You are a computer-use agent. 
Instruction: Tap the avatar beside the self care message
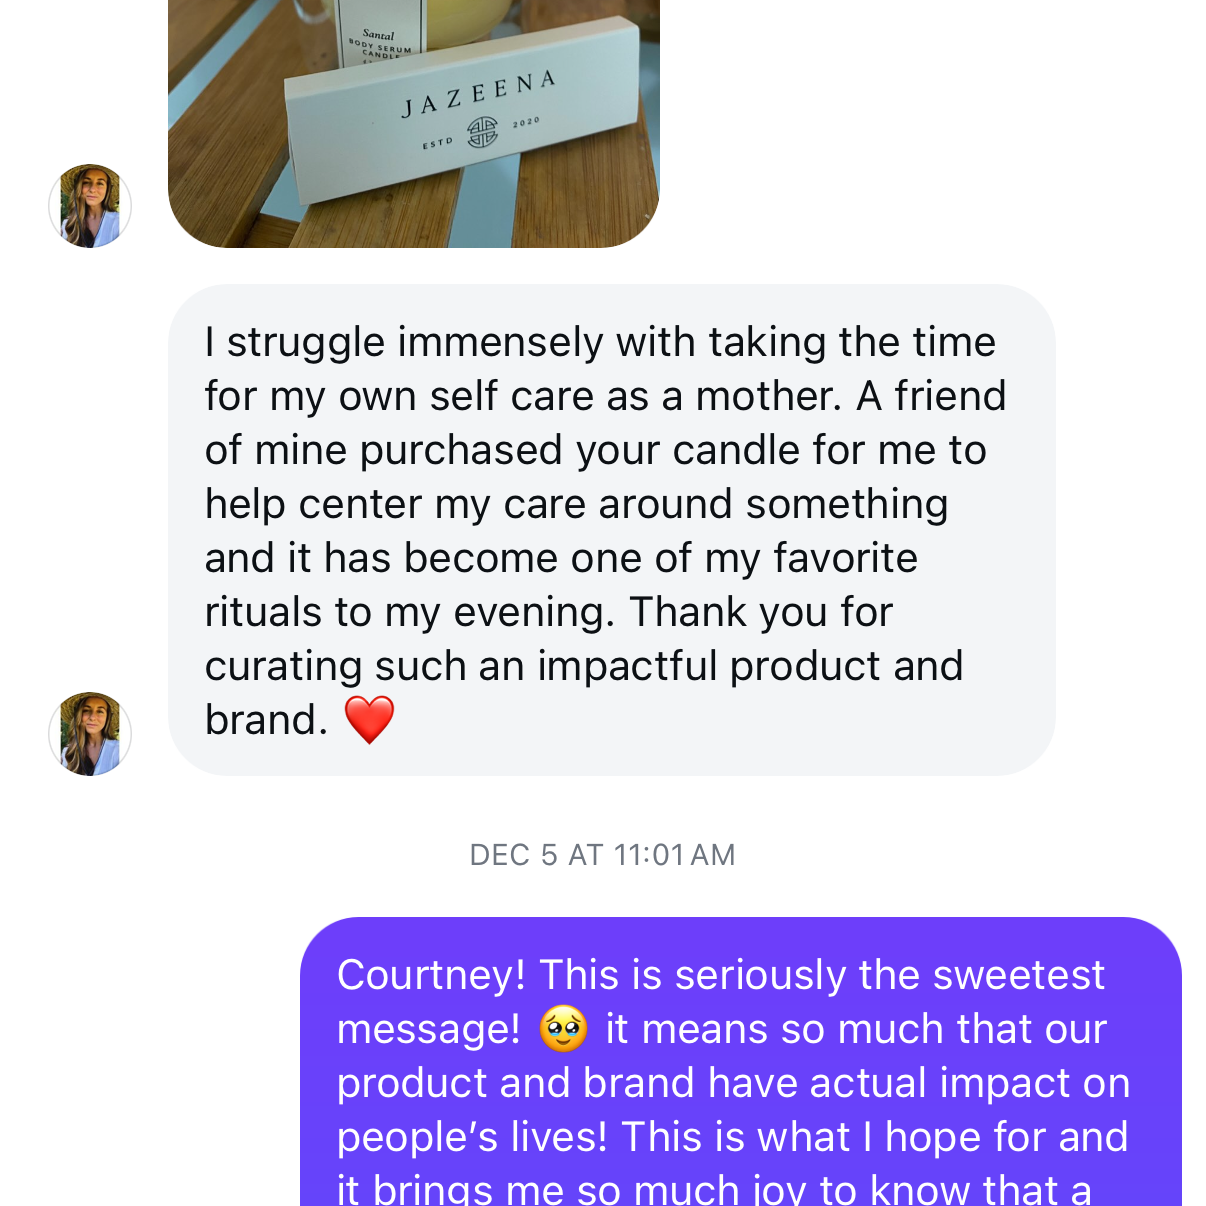click(90, 733)
